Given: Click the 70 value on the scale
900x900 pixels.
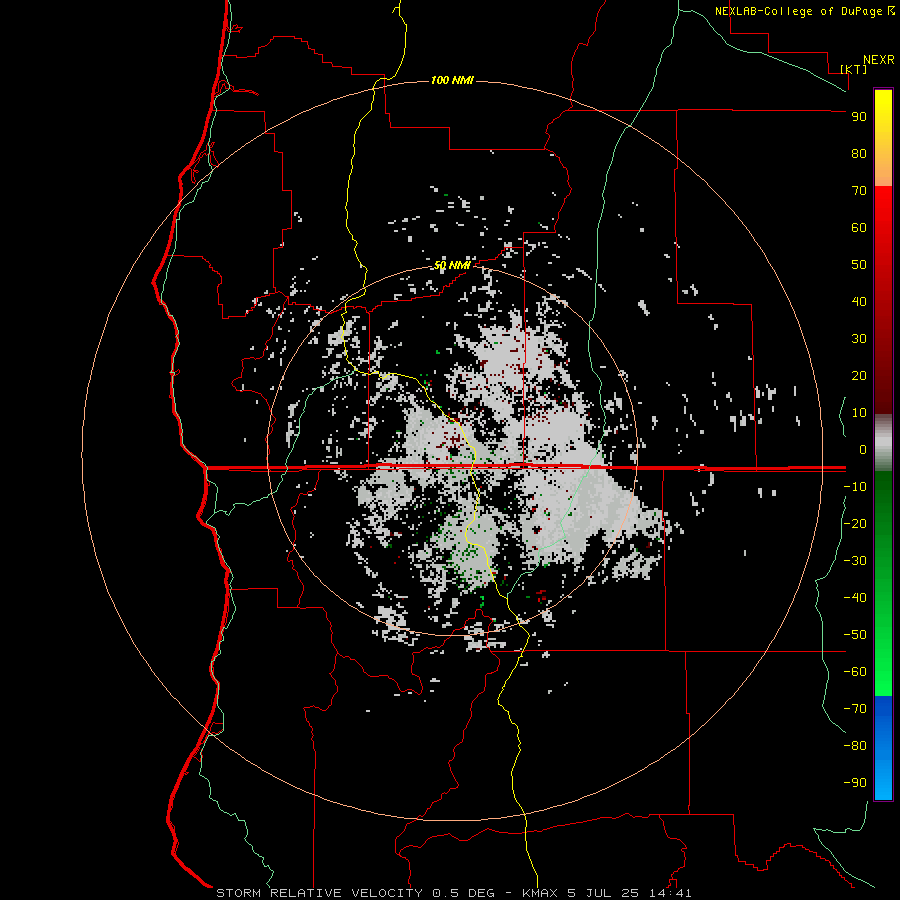Looking at the screenshot, I should point(859,191).
